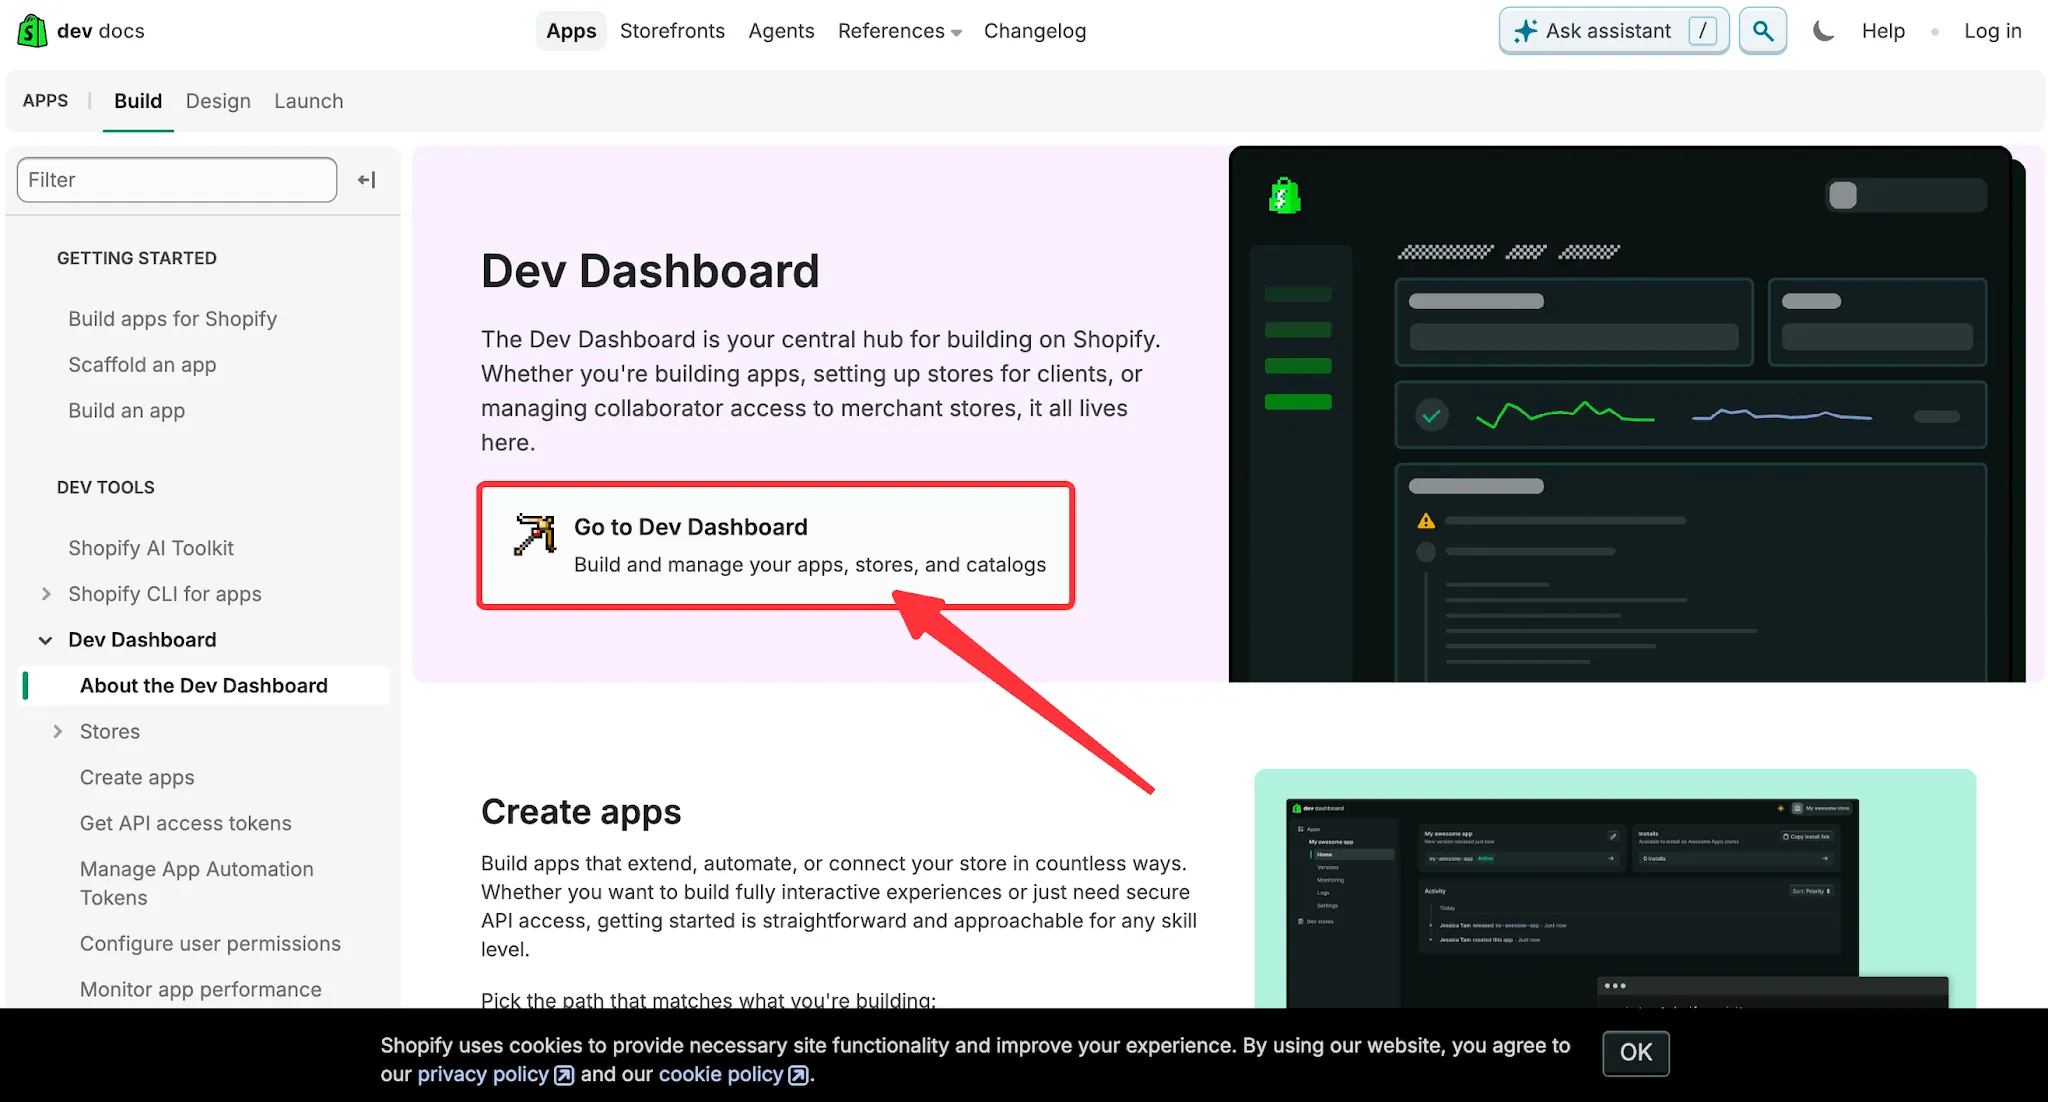Expand Shopify CLI for apps section
The image size is (2048, 1102).
(46, 594)
